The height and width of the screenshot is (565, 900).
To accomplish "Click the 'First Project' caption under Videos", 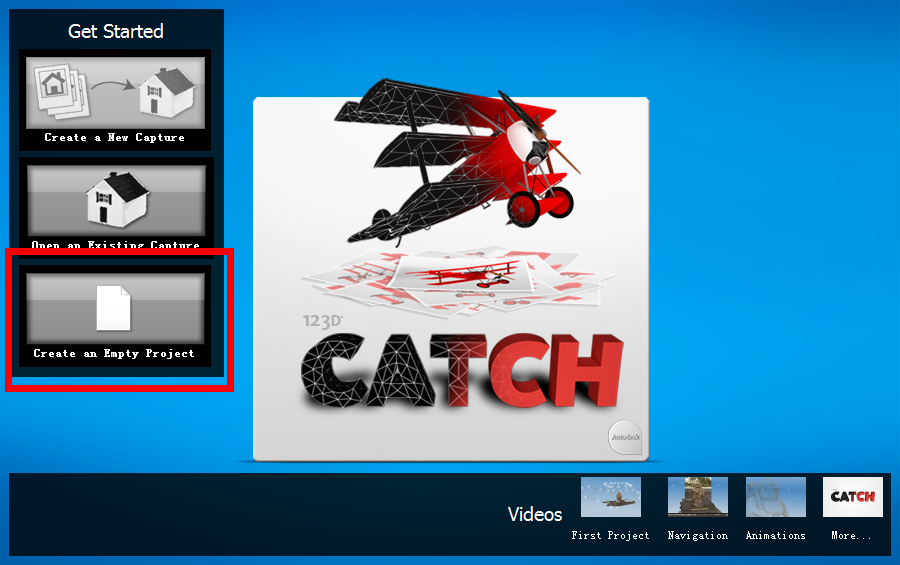I will 610,535.
